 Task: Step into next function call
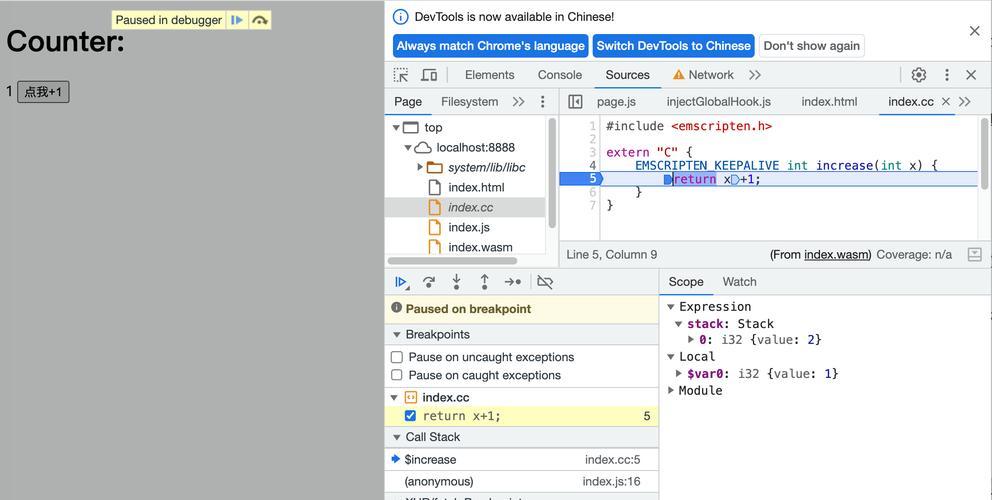[x=456, y=282]
